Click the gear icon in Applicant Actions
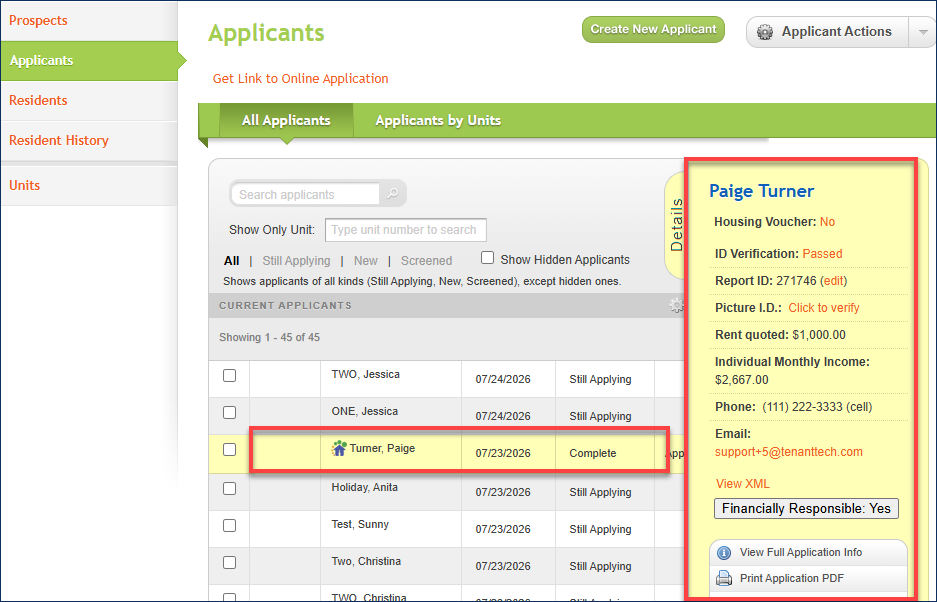Viewport: 937px width, 602px height. tap(765, 32)
